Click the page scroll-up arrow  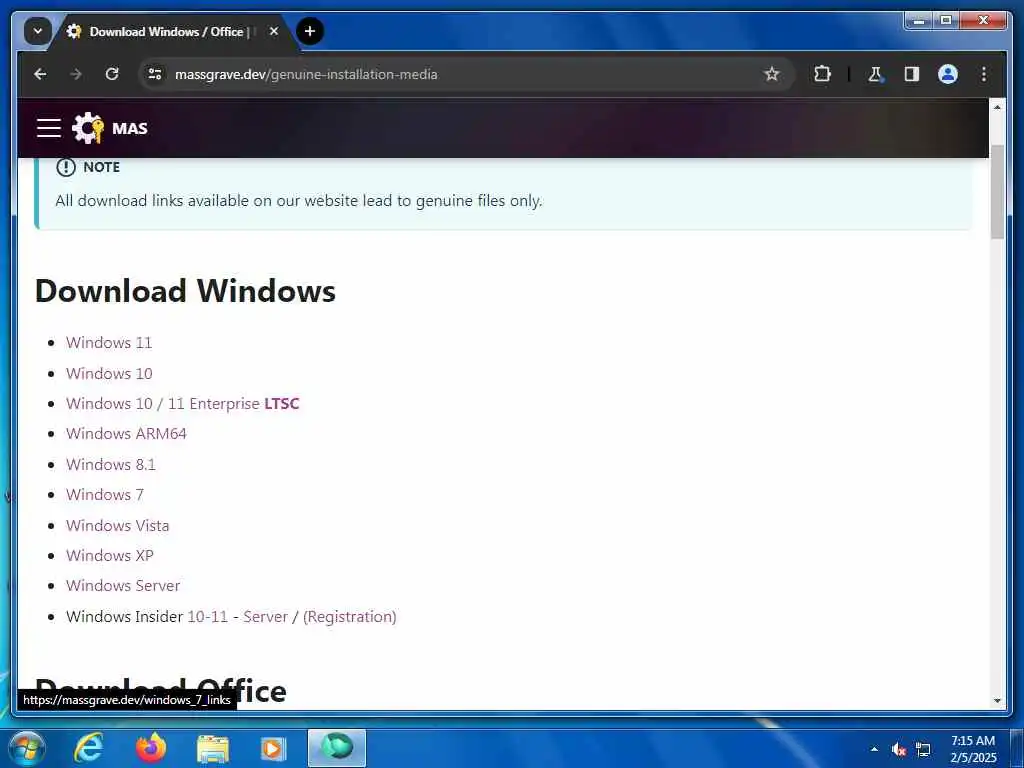click(x=997, y=107)
